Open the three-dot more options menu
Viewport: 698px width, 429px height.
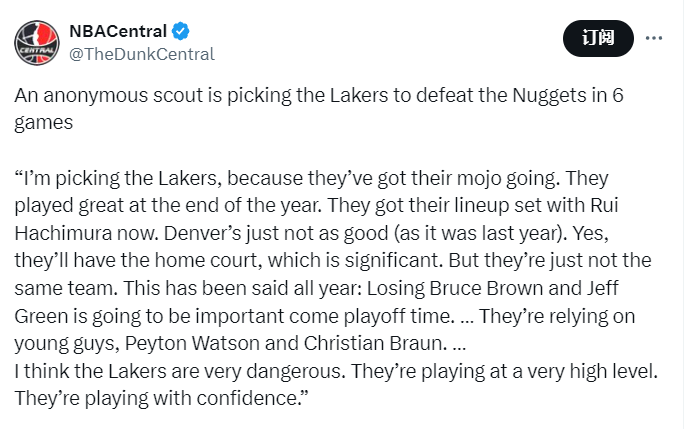[653, 38]
